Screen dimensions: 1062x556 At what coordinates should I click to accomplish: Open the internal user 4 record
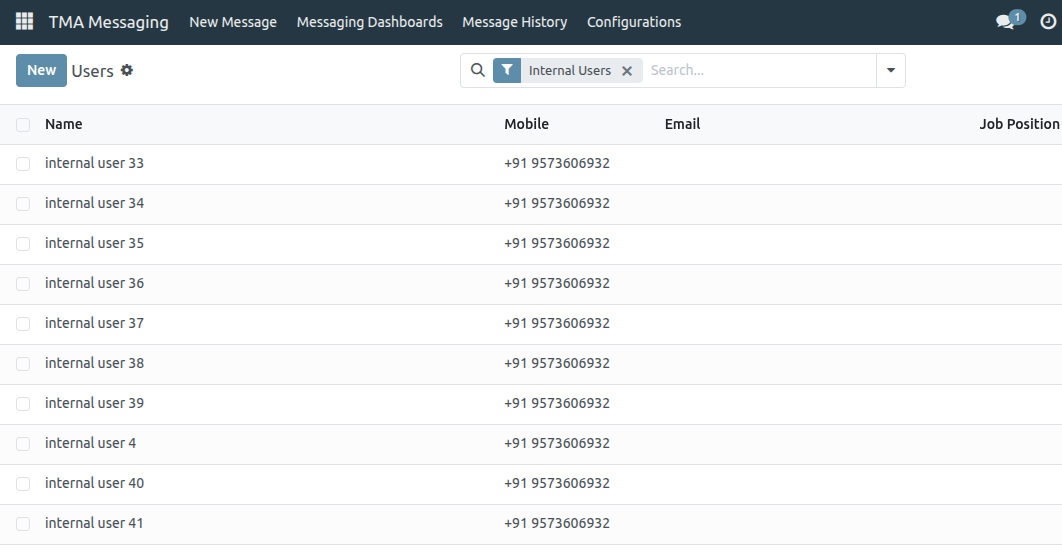click(91, 443)
